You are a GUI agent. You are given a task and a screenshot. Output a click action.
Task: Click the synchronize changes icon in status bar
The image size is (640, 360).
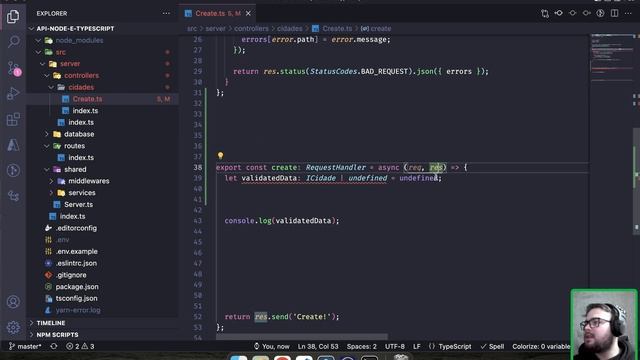53,347
